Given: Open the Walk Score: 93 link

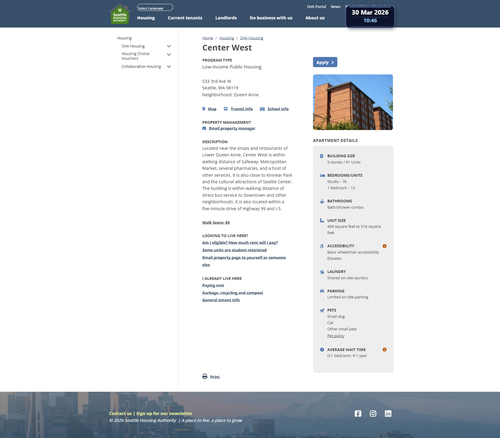Looking at the screenshot, I should [x=216, y=223].
